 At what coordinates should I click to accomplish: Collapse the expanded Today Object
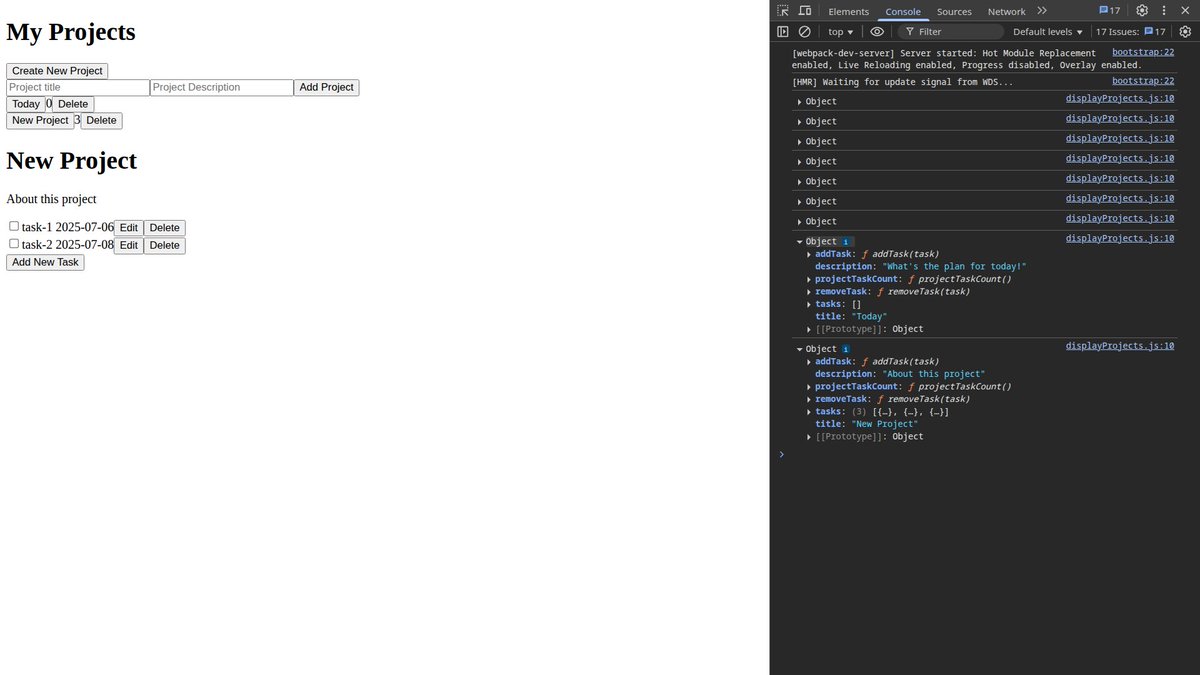pos(799,242)
